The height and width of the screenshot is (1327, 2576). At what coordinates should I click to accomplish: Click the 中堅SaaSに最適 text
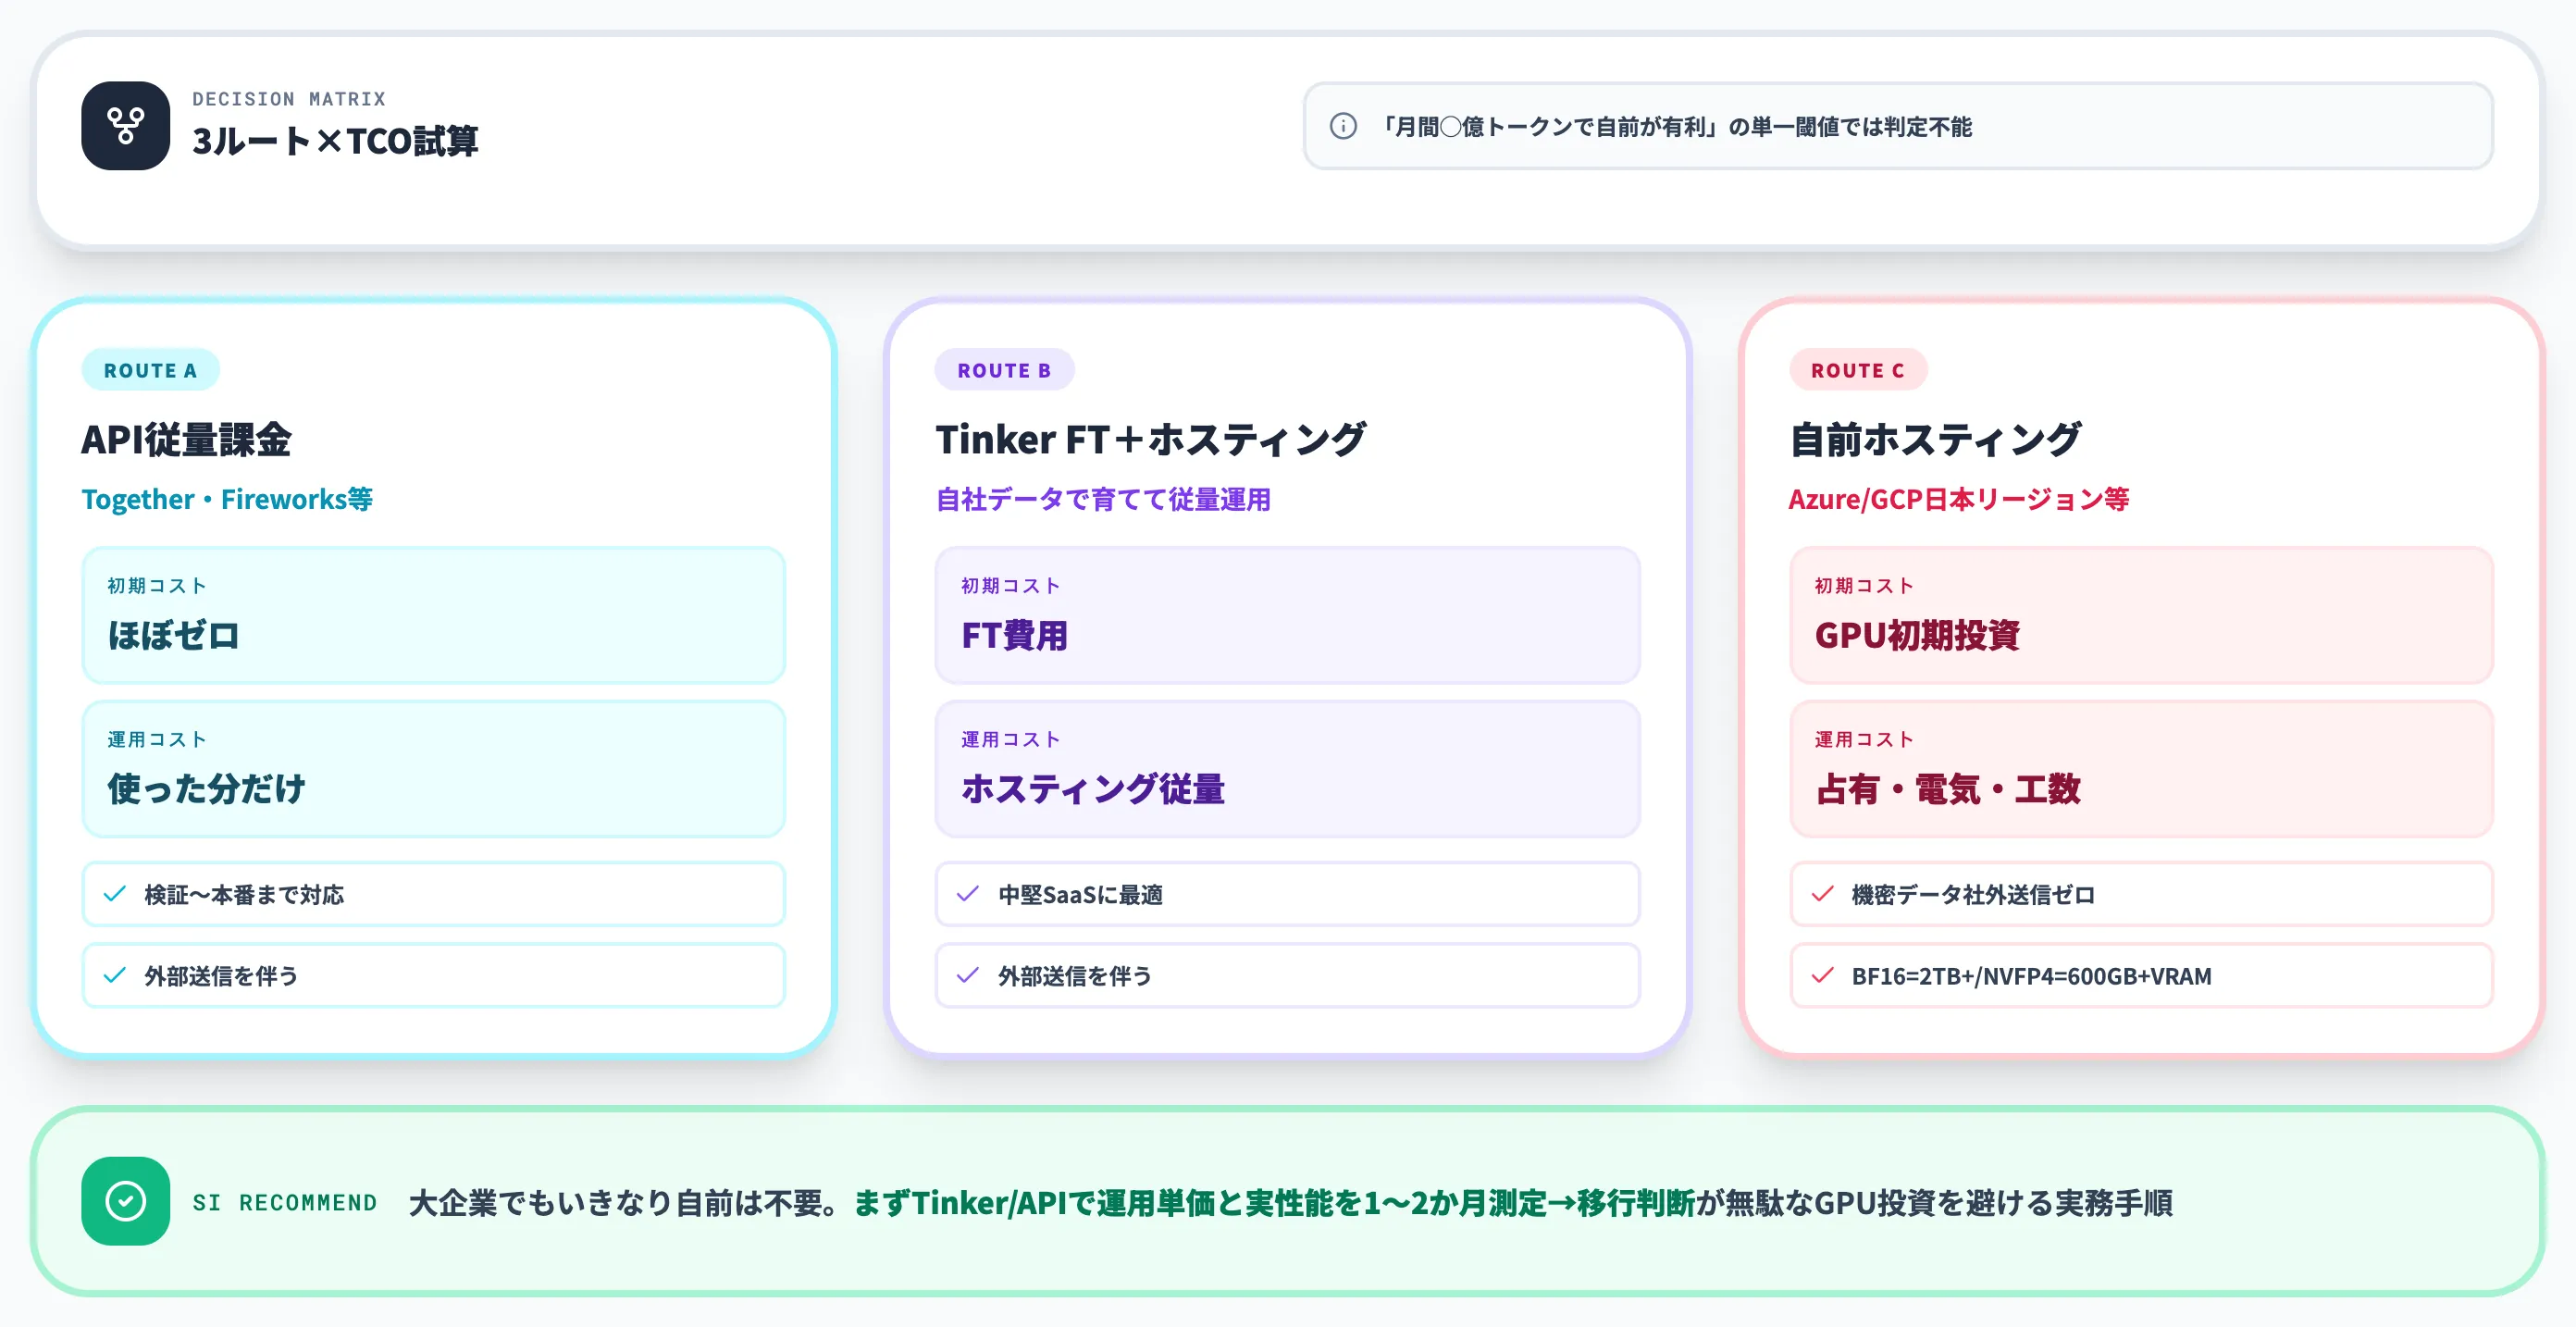click(x=1080, y=895)
